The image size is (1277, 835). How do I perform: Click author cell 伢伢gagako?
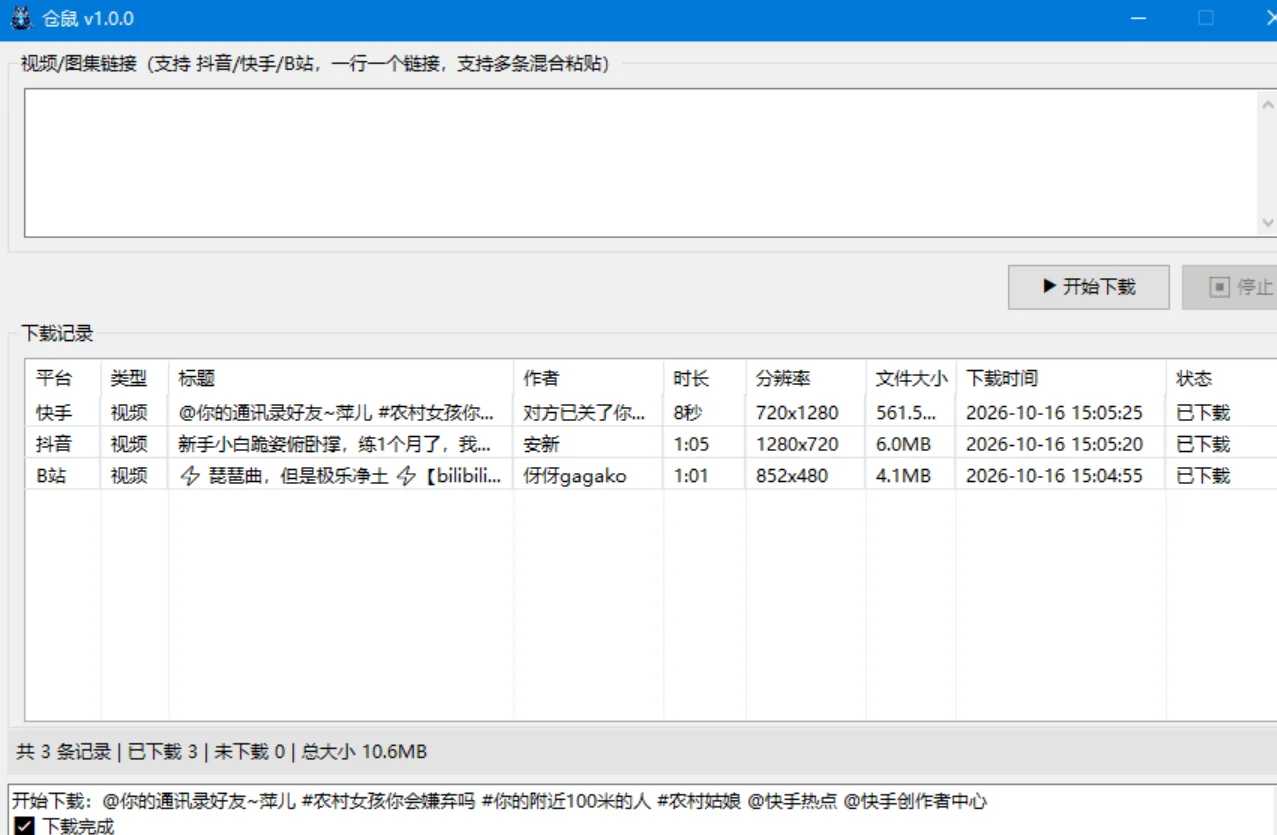tap(574, 476)
